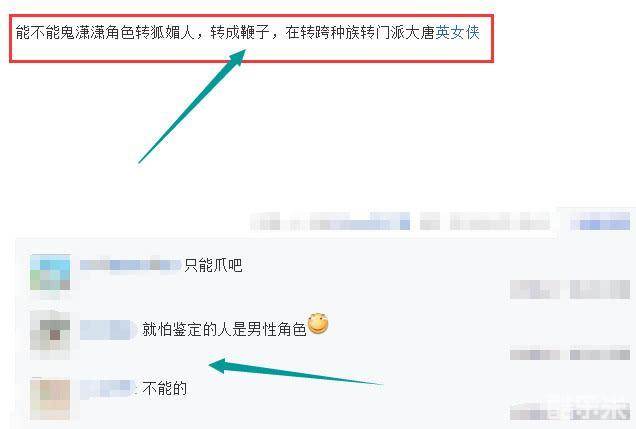Select the post text starting with 能不能鬼潇潇
This screenshot has height=429, width=636.
tap(247, 32)
